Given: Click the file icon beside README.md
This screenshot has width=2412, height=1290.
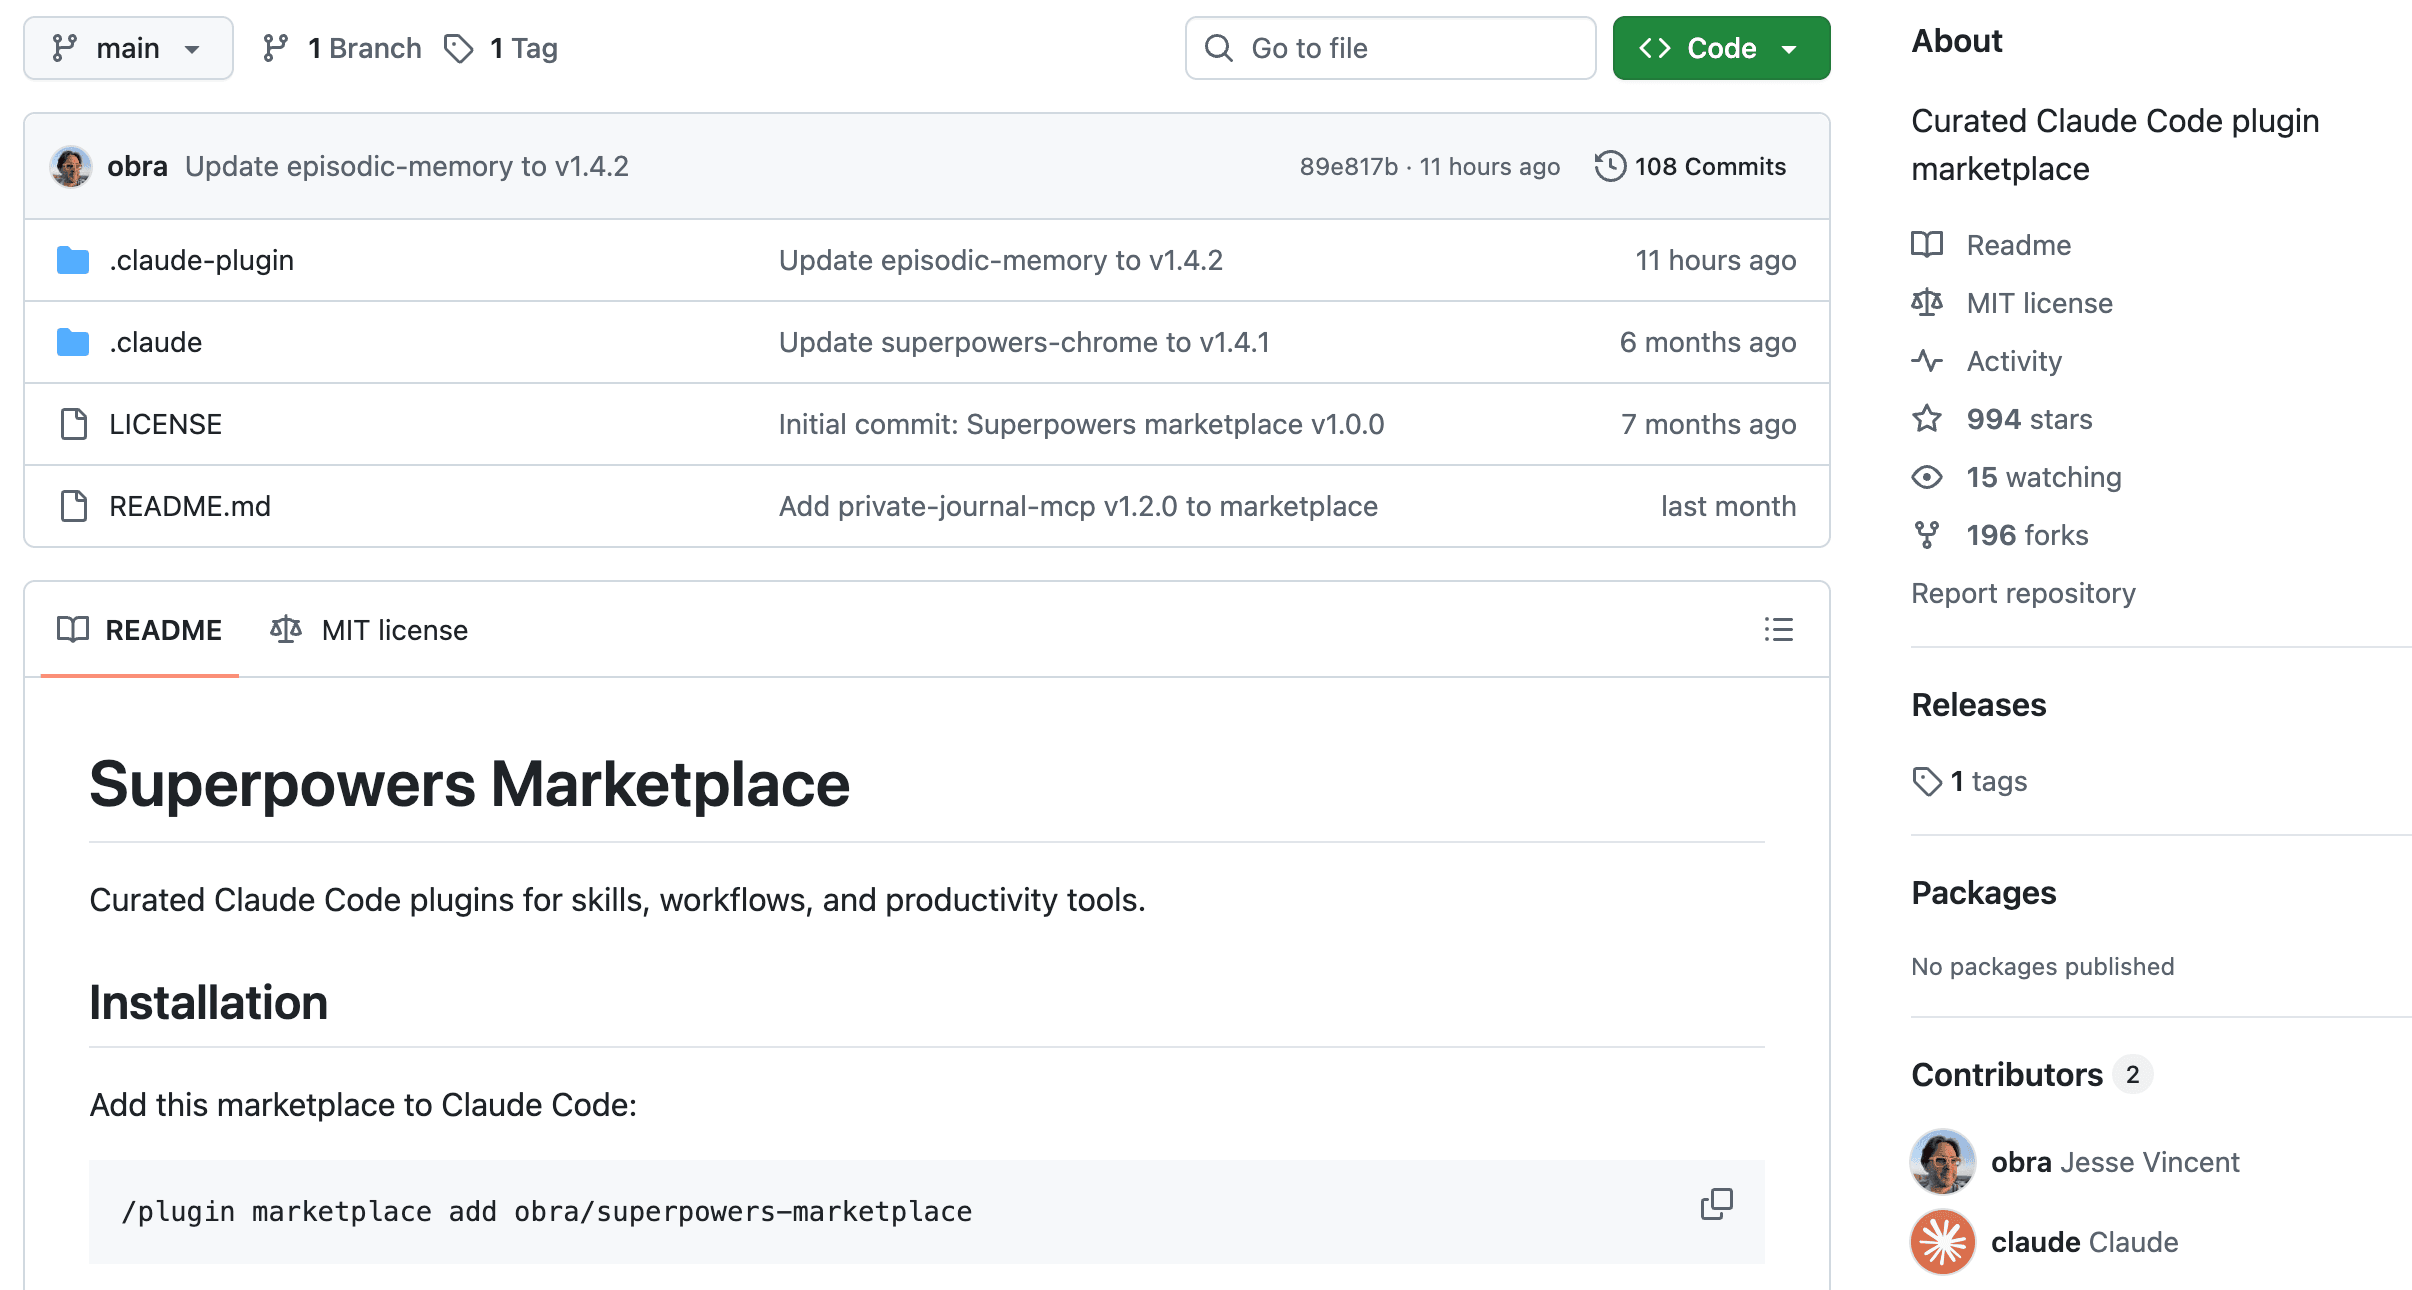Looking at the screenshot, I should [x=73, y=506].
